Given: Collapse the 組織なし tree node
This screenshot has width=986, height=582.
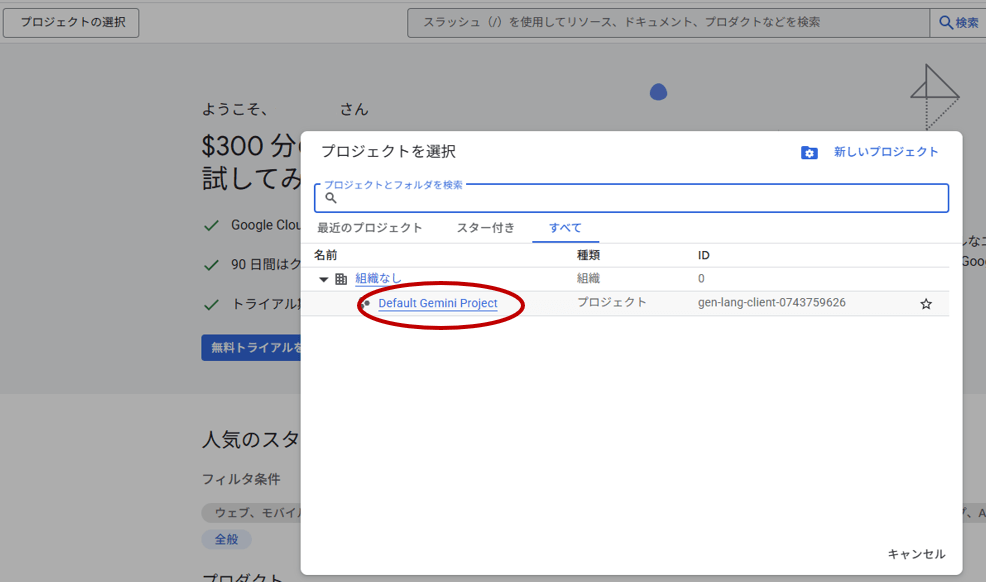Looking at the screenshot, I should pyautogui.click(x=323, y=279).
